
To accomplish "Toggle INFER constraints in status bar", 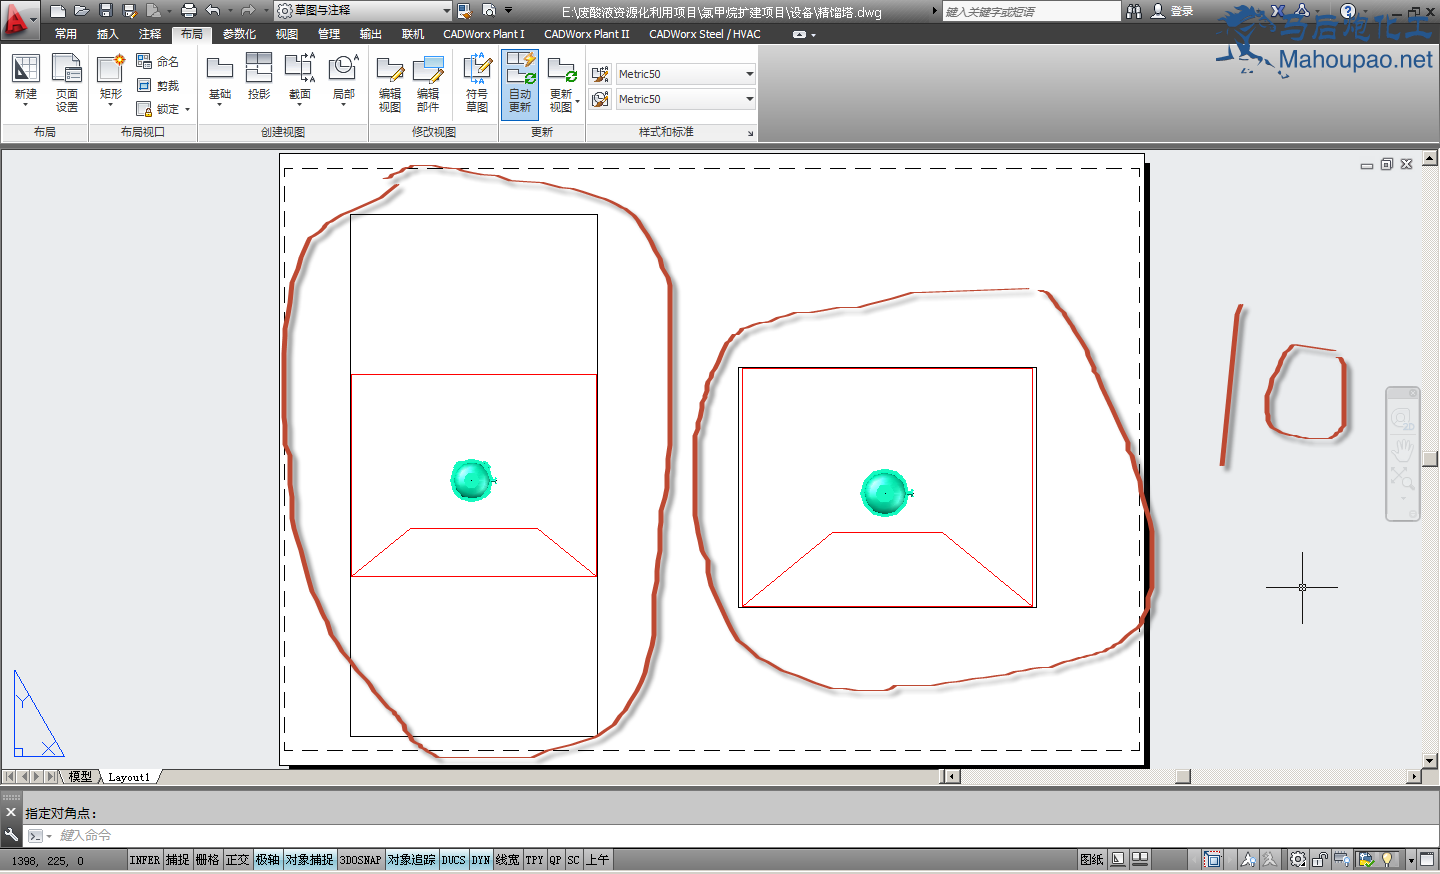I will coord(144,860).
